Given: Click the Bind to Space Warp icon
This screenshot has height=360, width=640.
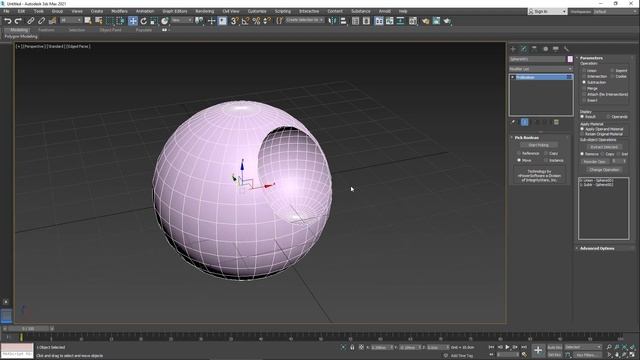Looking at the screenshot, I should 52,21.
